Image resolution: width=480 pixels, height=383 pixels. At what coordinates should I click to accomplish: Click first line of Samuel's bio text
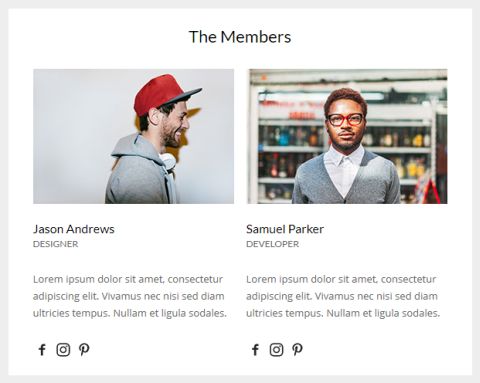(341, 279)
